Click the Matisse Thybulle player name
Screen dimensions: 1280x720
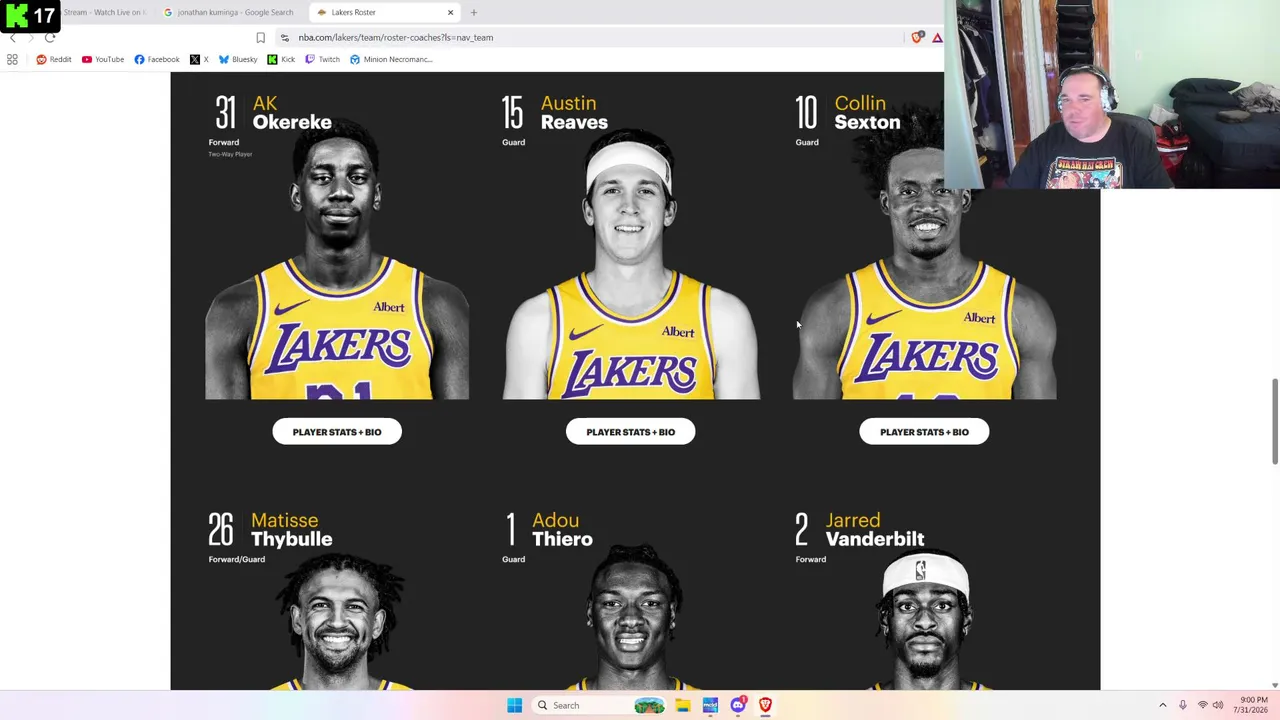coord(291,530)
